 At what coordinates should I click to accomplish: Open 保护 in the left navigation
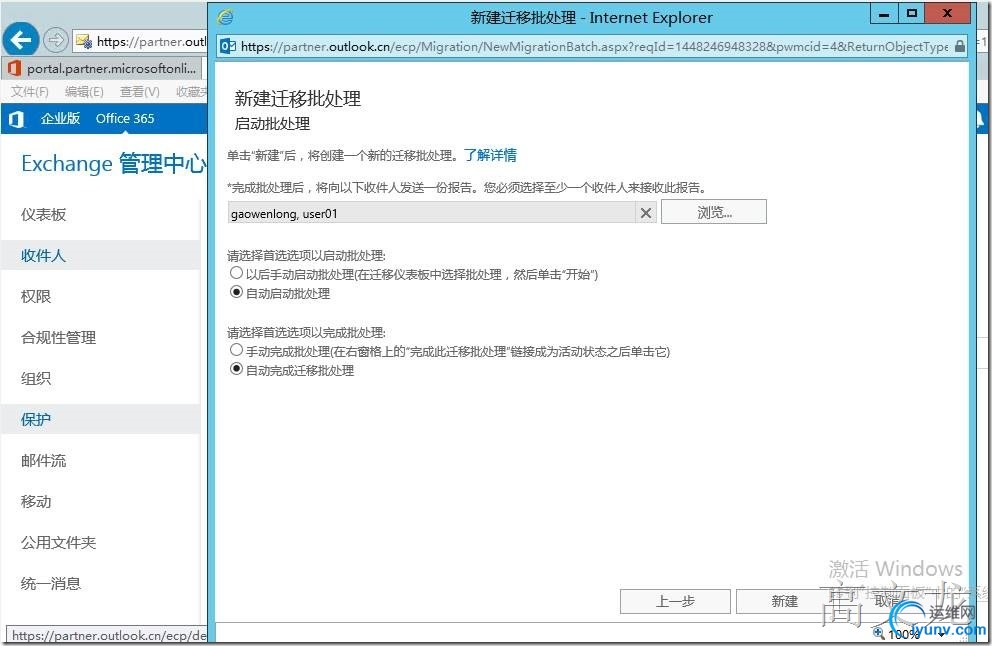click(35, 419)
